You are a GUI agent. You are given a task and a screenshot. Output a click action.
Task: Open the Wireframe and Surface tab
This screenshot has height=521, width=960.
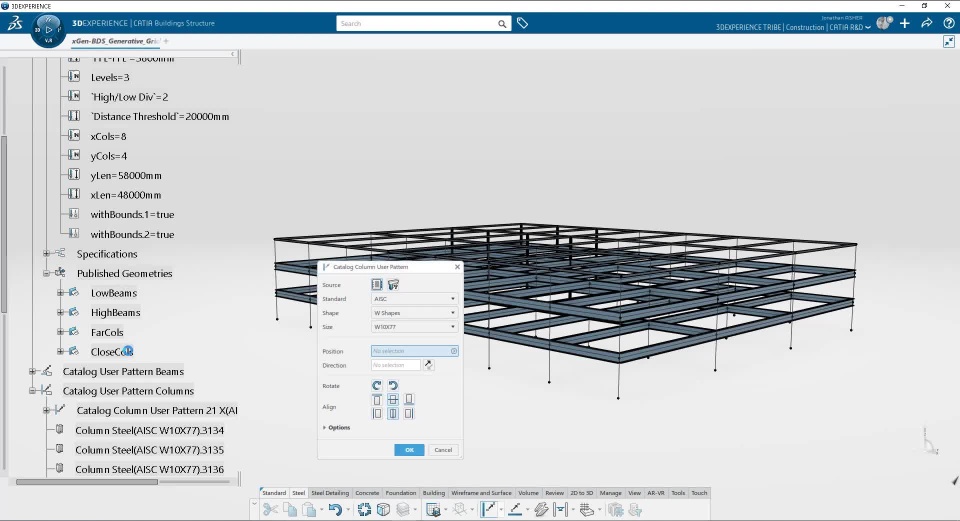point(481,493)
